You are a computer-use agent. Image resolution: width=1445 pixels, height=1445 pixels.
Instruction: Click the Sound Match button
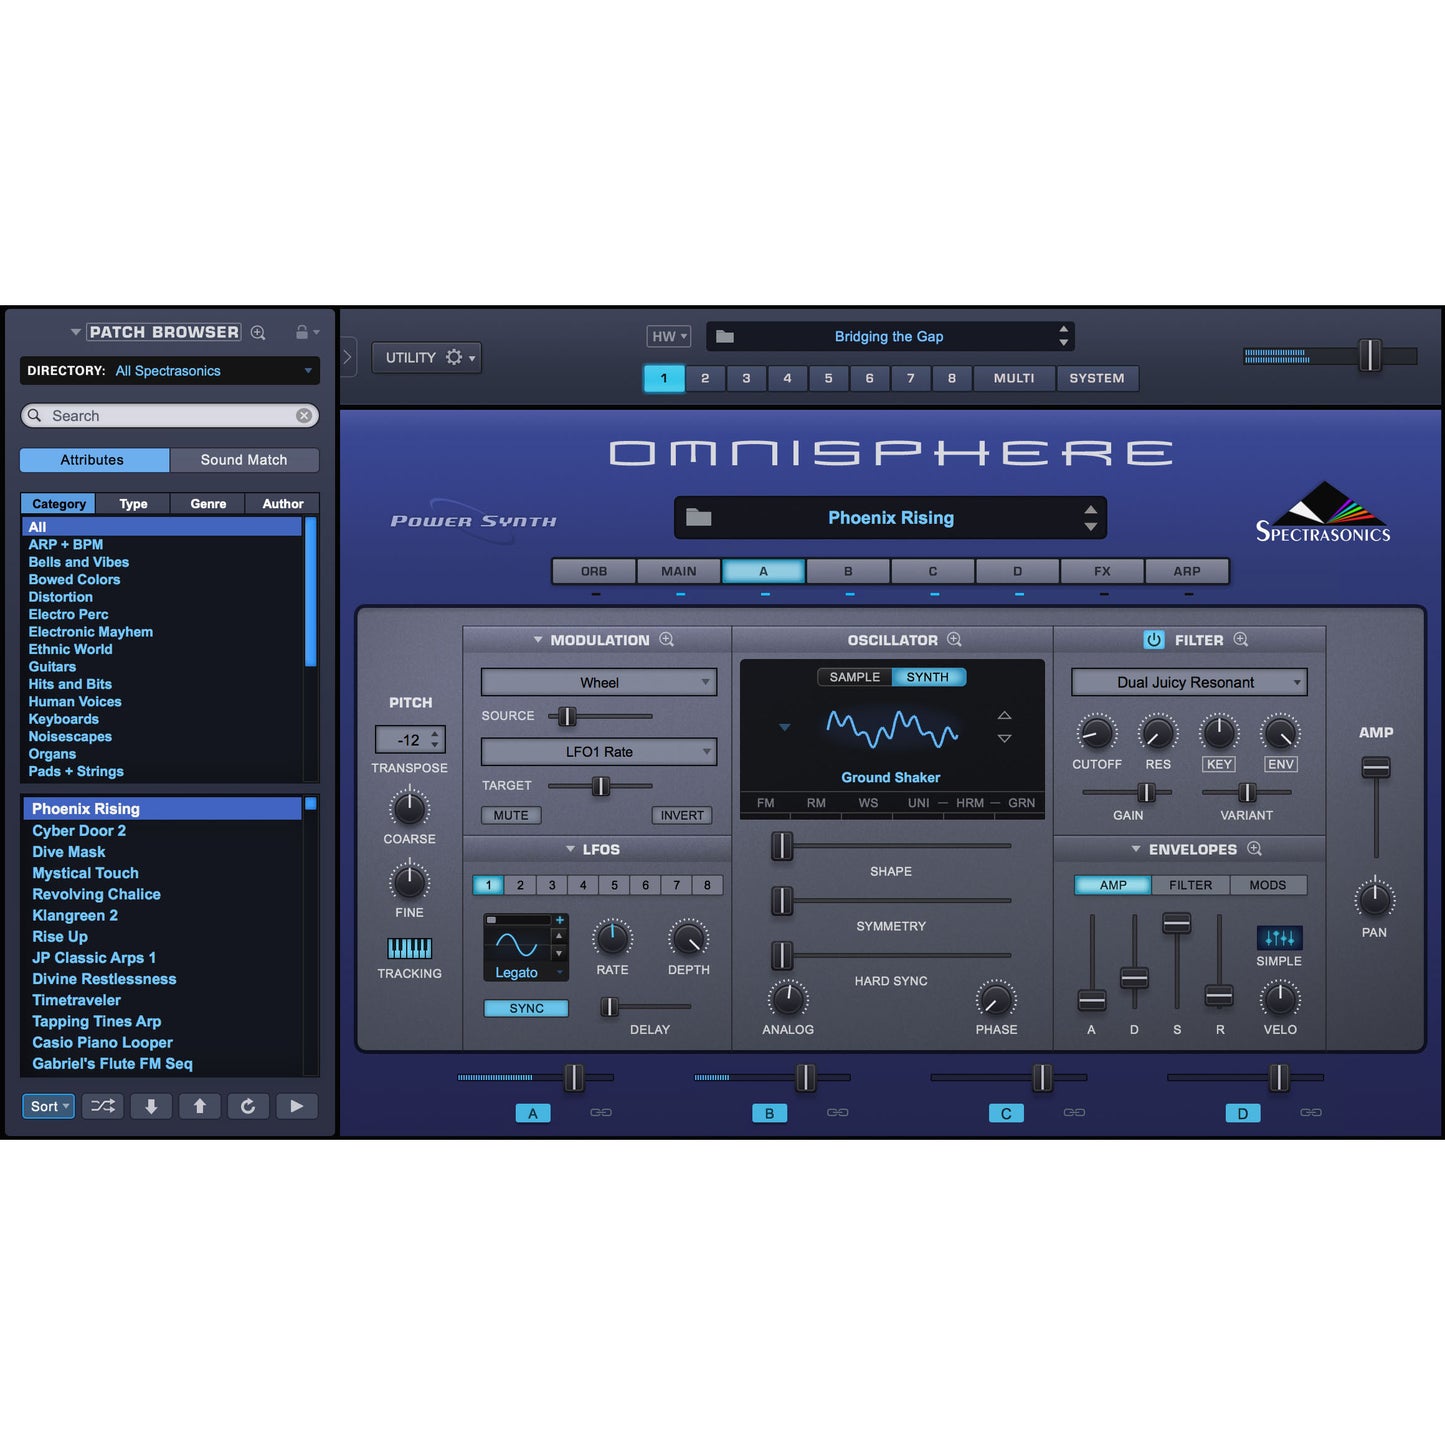click(244, 459)
